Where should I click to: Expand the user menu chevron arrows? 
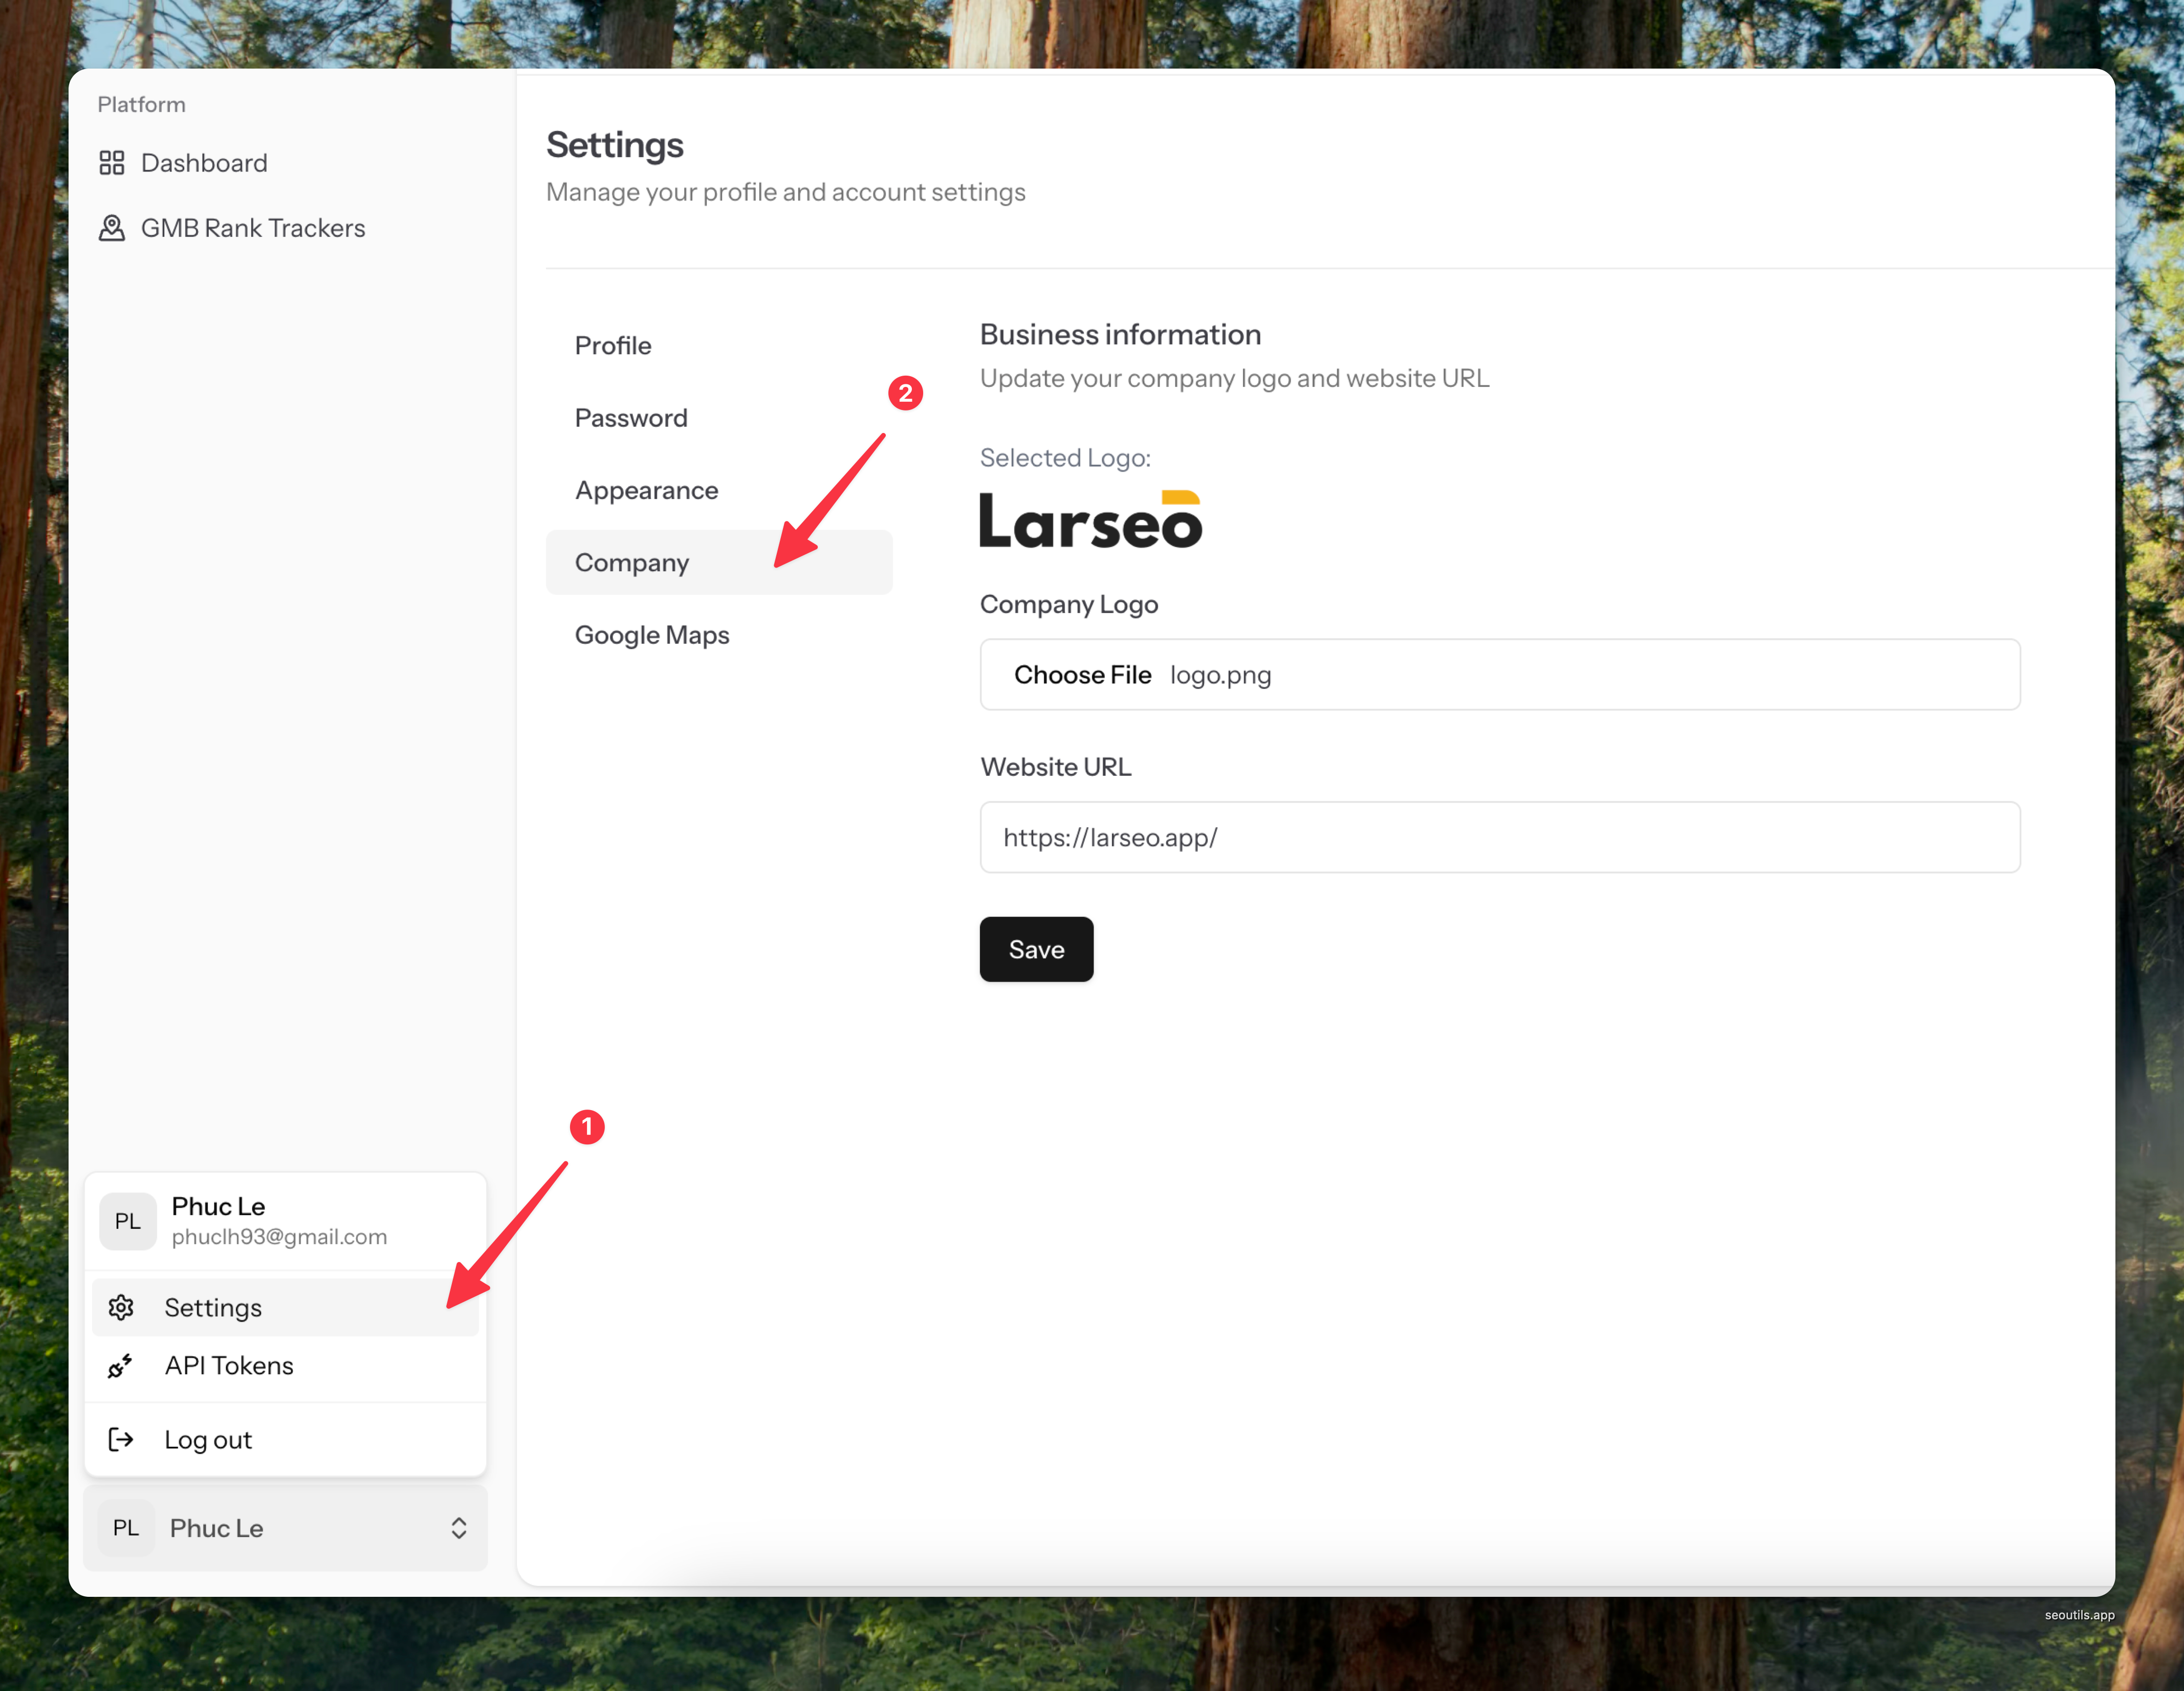pos(459,1527)
